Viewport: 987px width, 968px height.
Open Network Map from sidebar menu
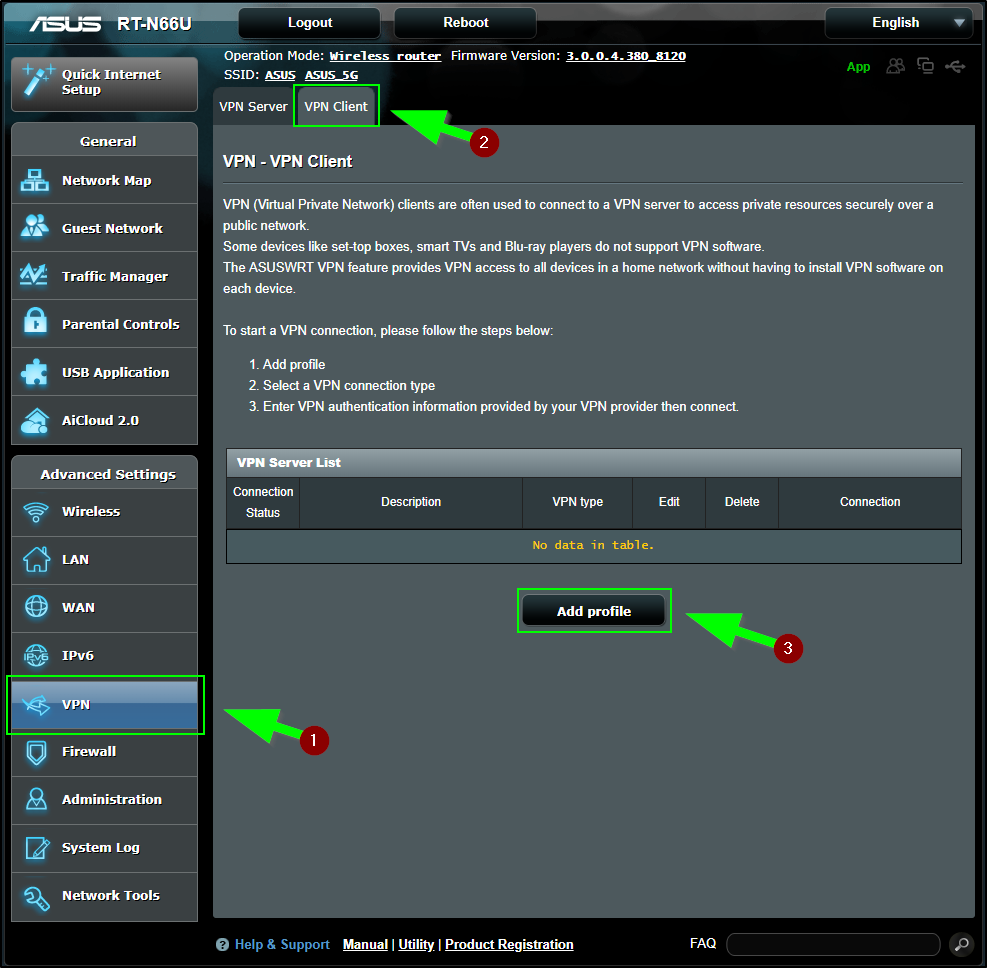[x=104, y=181]
